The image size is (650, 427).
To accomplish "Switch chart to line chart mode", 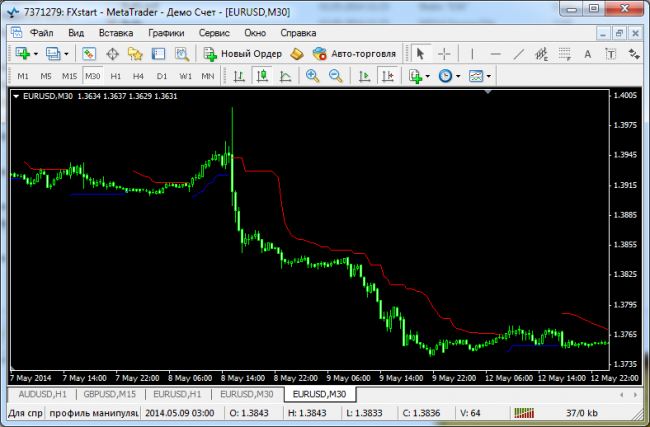I will point(285,76).
